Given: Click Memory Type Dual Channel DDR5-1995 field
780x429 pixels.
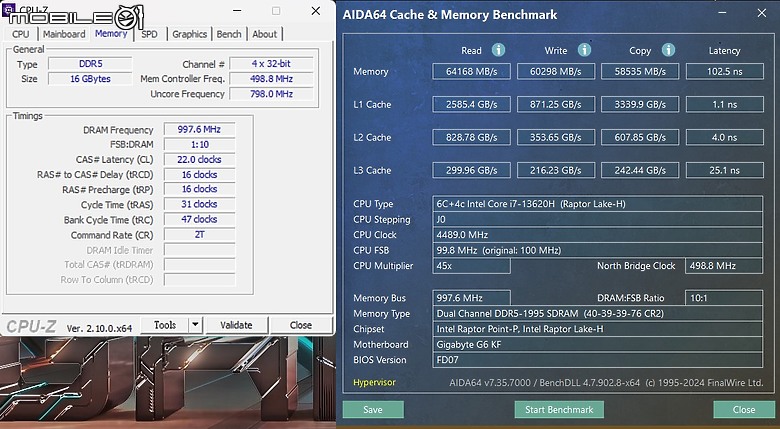Looking at the screenshot, I should tap(597, 314).
